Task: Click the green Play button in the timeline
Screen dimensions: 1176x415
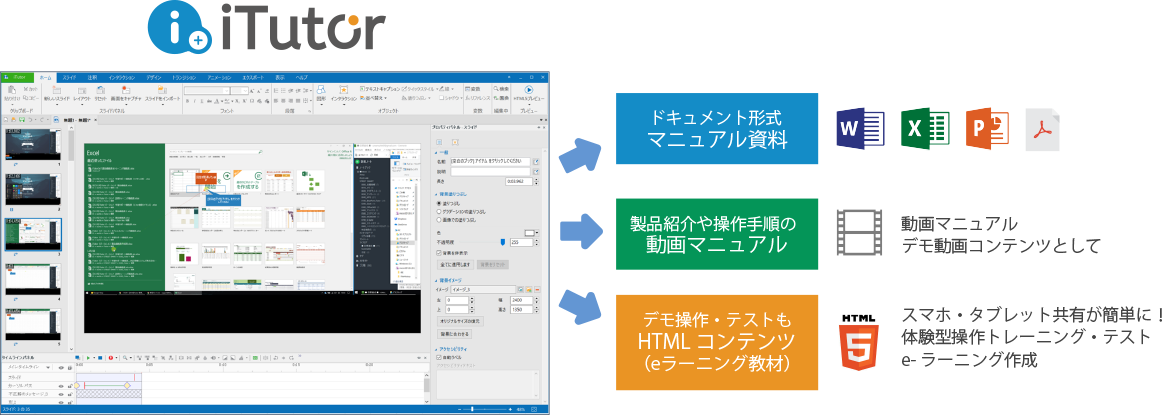Action: coord(88,357)
